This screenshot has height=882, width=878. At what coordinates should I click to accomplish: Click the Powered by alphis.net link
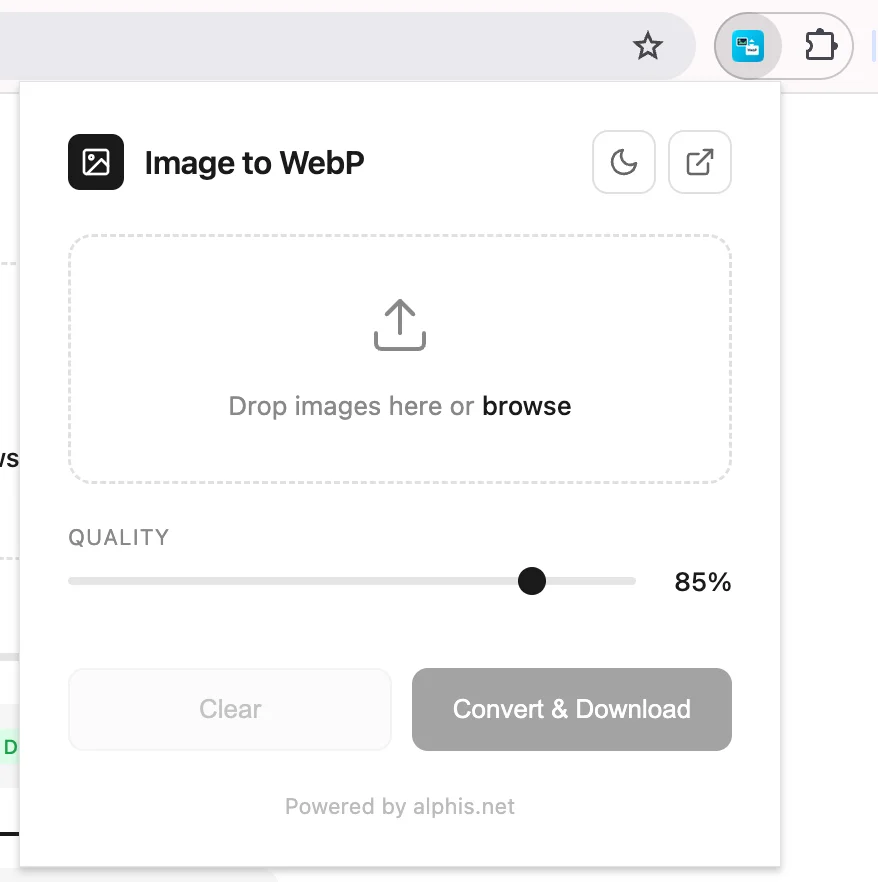tap(400, 807)
